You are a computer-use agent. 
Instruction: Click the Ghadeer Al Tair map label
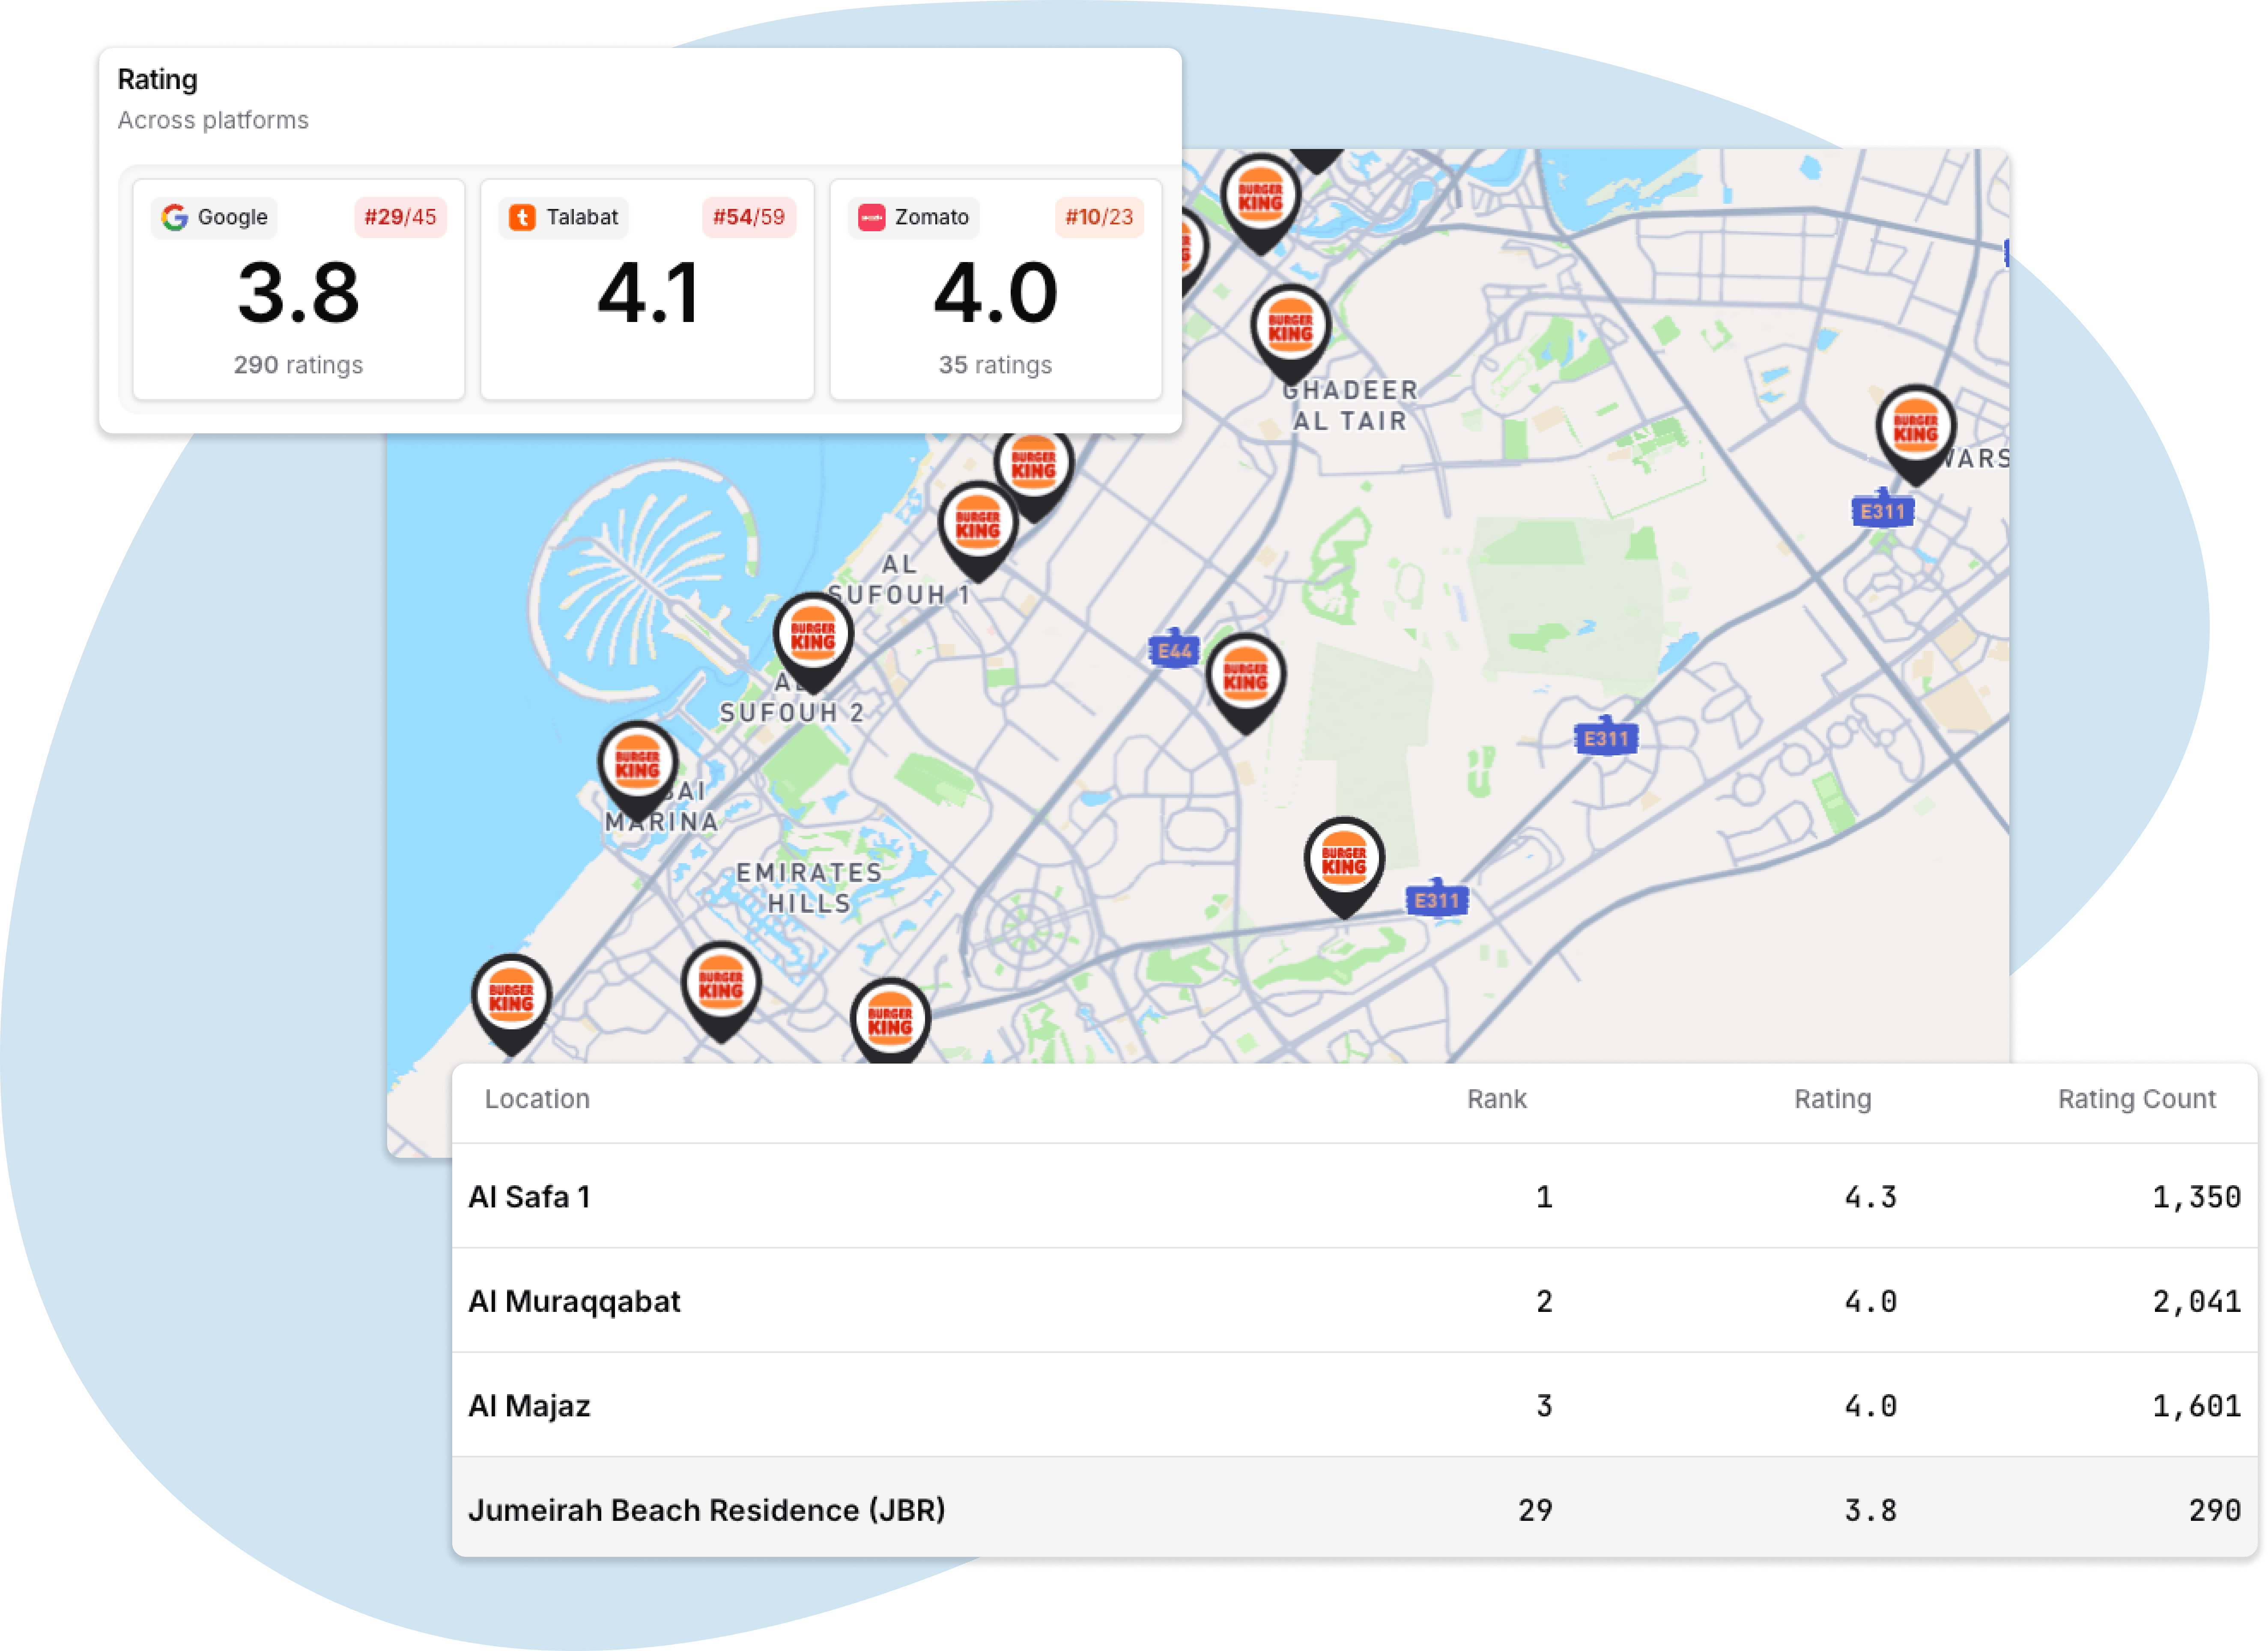coord(1350,405)
